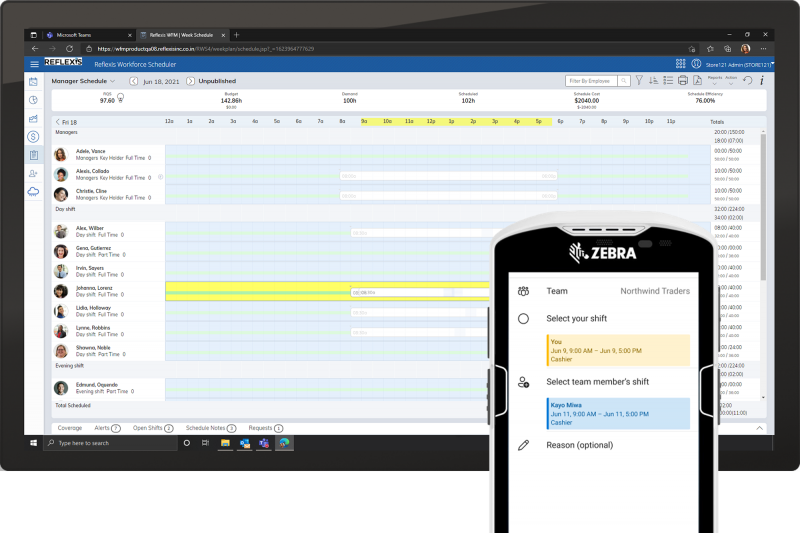The width and height of the screenshot is (800, 533).
Task: Open the hamburger menu beside the Reflexis logo
Action: coord(34,64)
